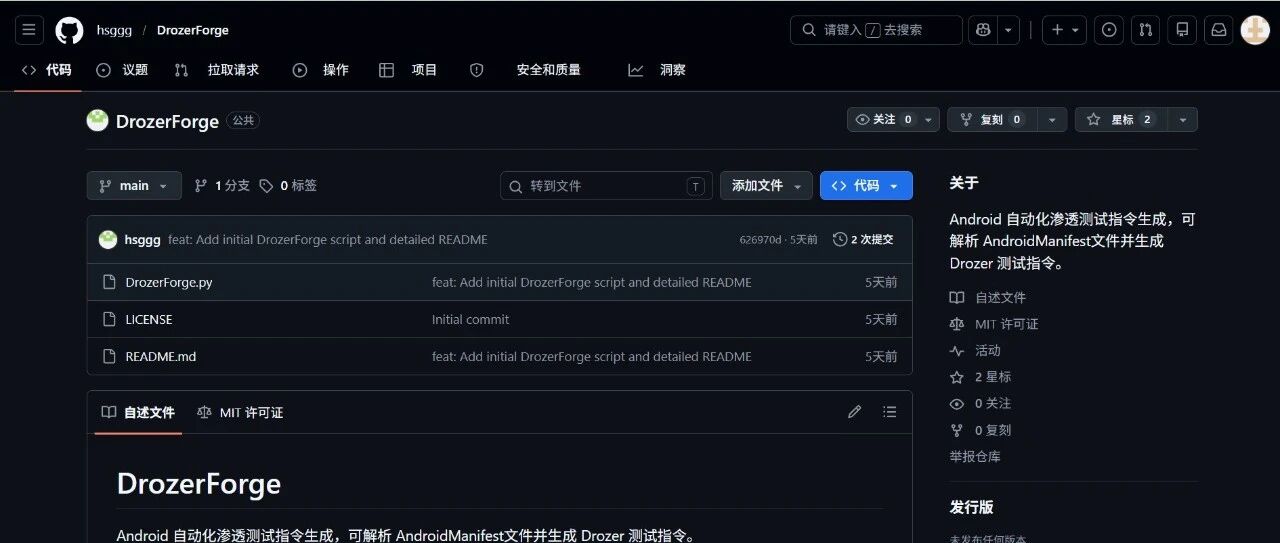The width and height of the screenshot is (1280, 543).
Task: Click hsggg commit author avatar
Action: [108, 240]
